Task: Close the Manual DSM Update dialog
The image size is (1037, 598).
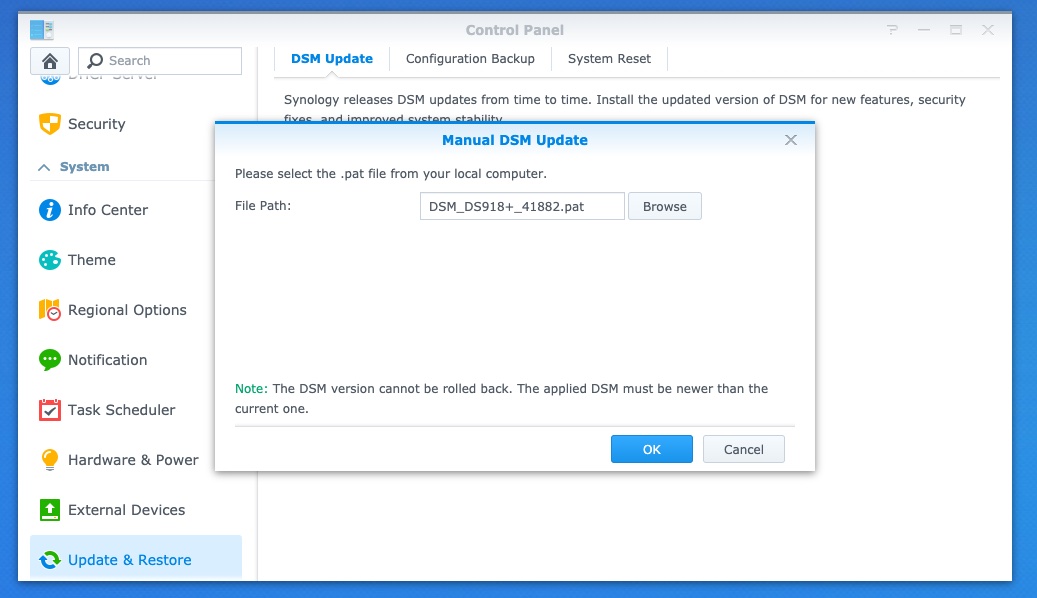Action: (x=790, y=140)
